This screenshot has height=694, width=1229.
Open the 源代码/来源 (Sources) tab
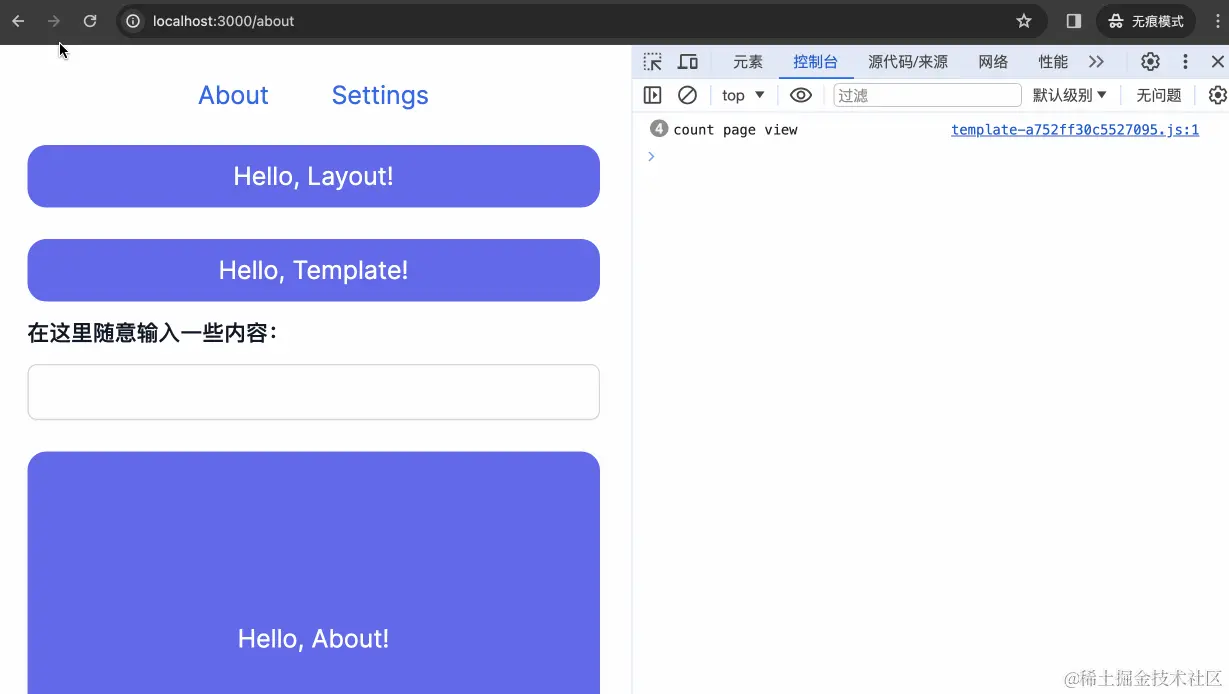point(908,62)
